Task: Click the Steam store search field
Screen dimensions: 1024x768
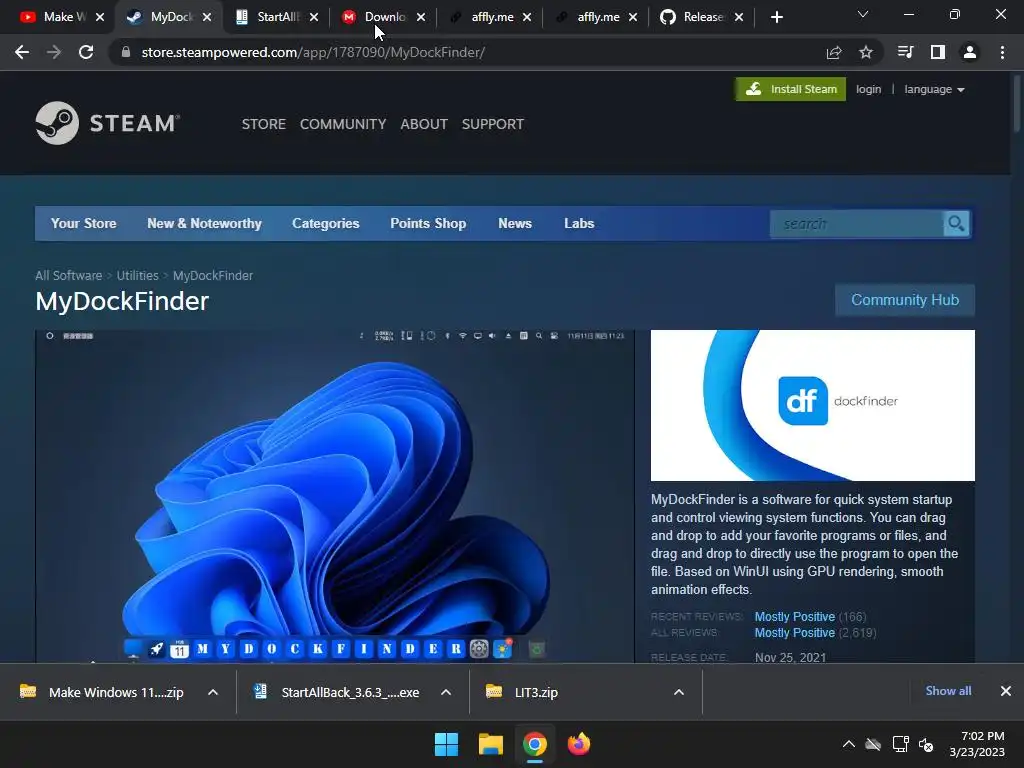Action: 857,223
